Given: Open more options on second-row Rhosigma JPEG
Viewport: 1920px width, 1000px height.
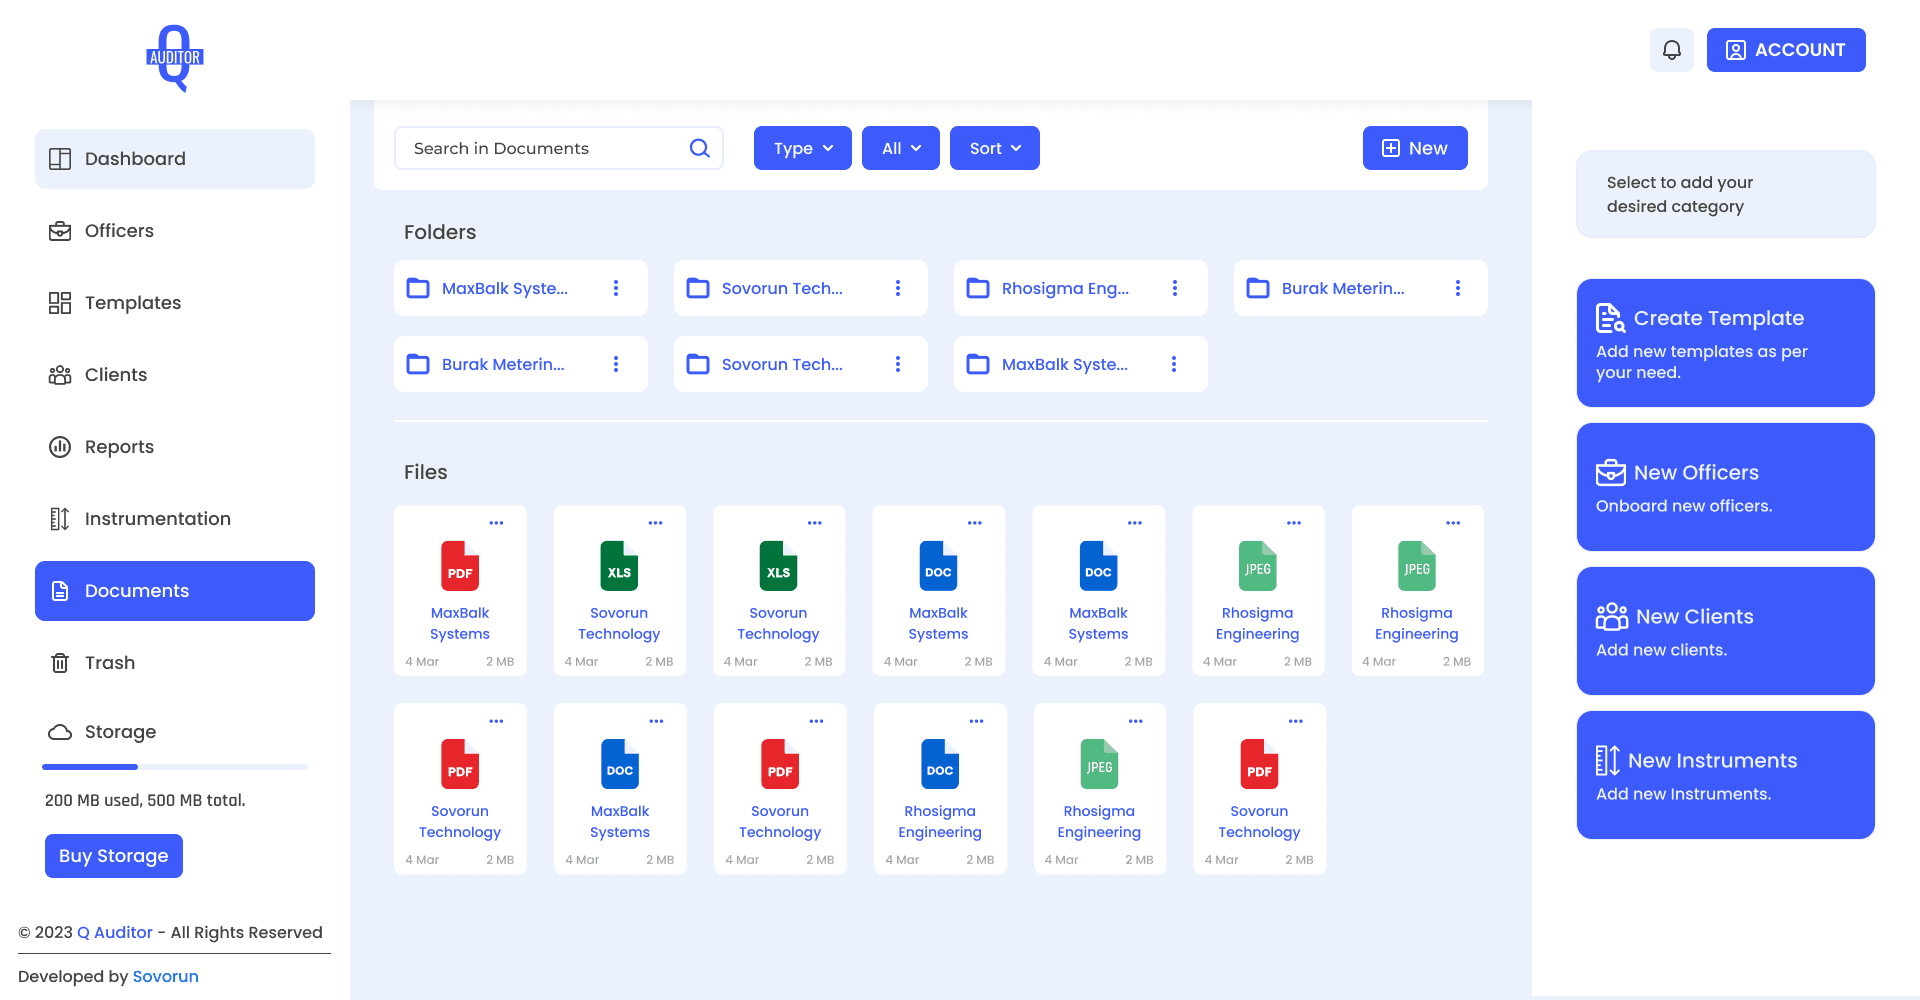Looking at the screenshot, I should coord(1136,721).
